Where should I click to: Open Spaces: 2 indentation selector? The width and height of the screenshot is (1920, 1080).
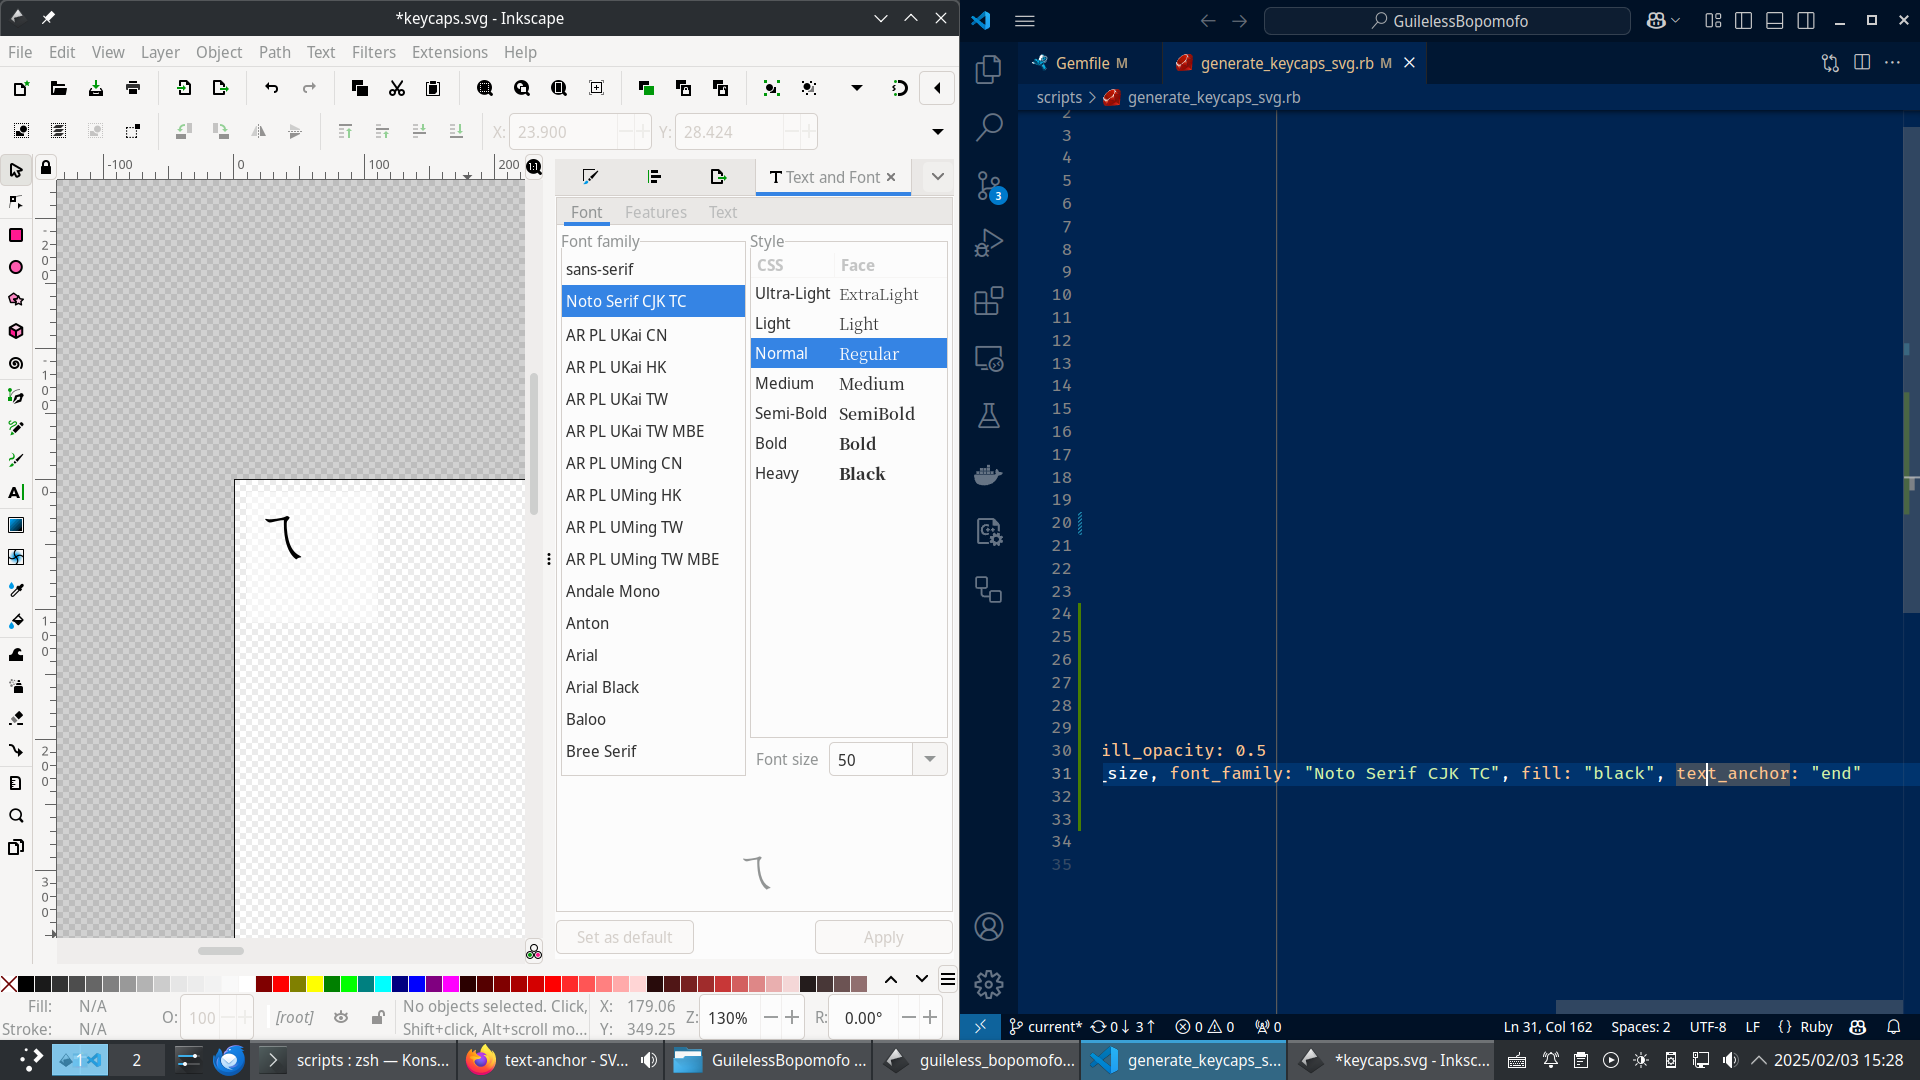point(1640,1027)
